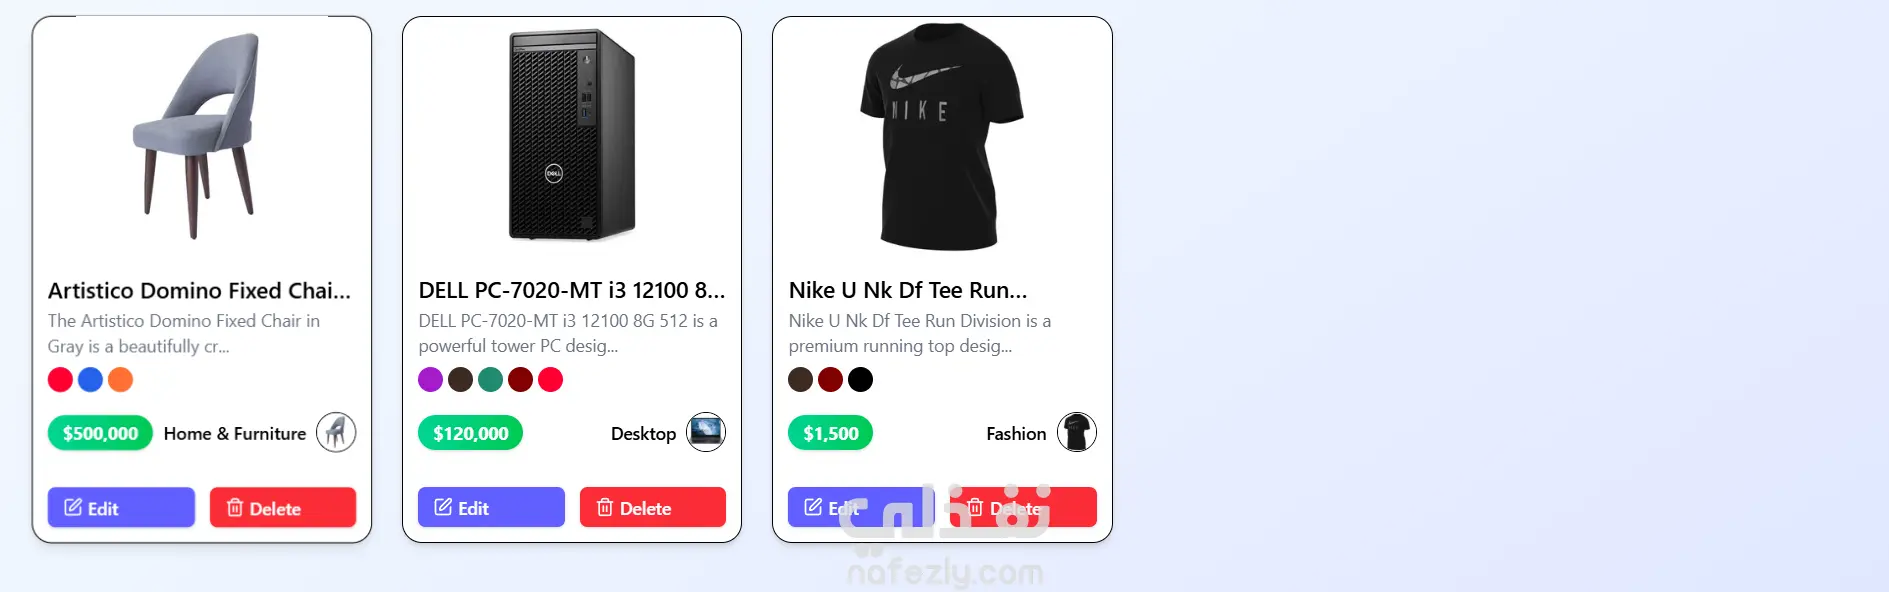Delete the Nike Tee Run product
1889x592 pixels.
click(x=1023, y=507)
